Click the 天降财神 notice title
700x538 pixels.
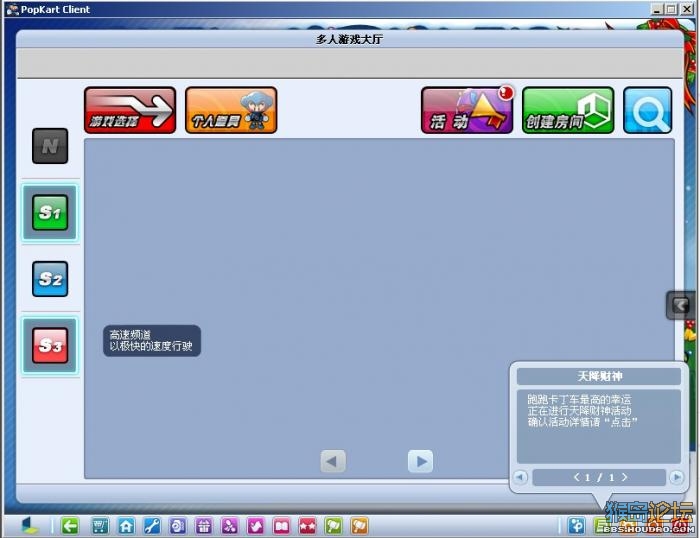pyautogui.click(x=599, y=376)
